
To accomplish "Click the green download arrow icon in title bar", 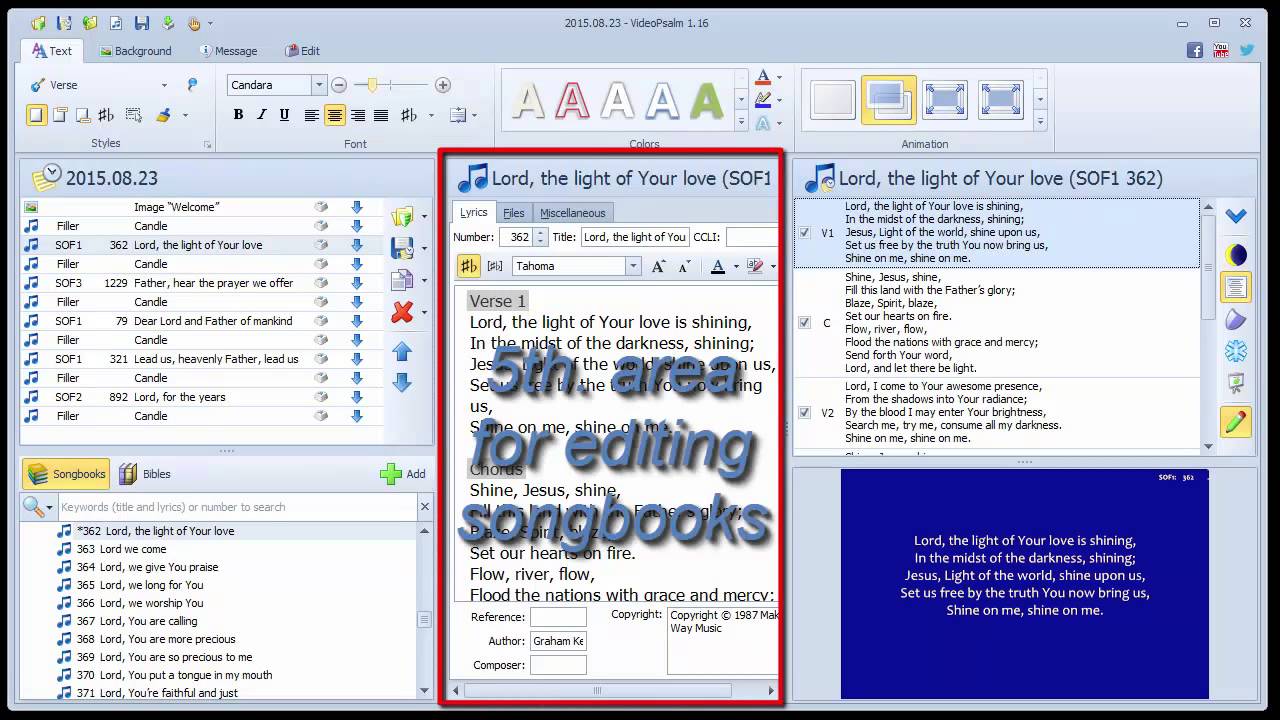I will click(168, 23).
